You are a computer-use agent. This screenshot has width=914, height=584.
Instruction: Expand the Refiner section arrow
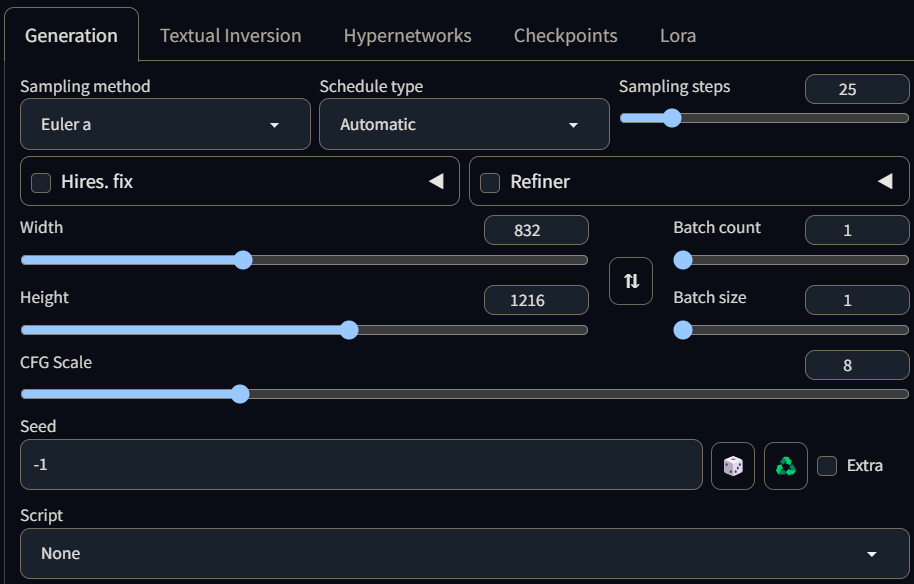(x=885, y=181)
